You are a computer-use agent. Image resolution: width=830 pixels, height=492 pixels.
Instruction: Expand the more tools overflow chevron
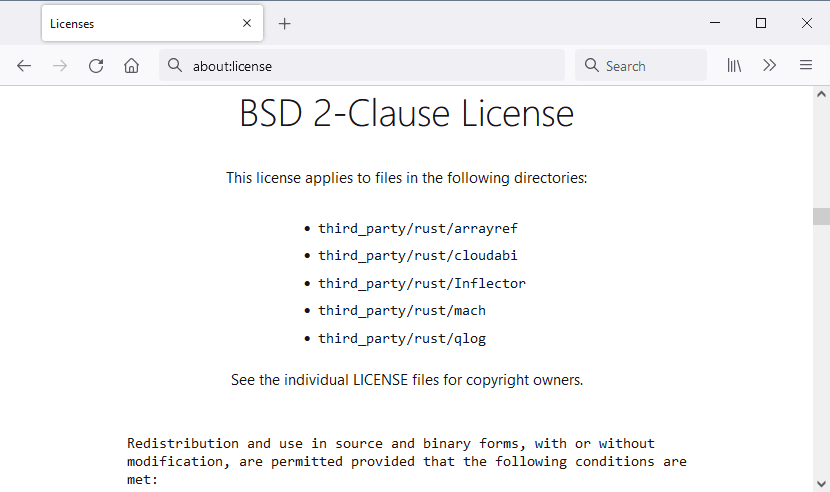pyautogui.click(x=769, y=66)
